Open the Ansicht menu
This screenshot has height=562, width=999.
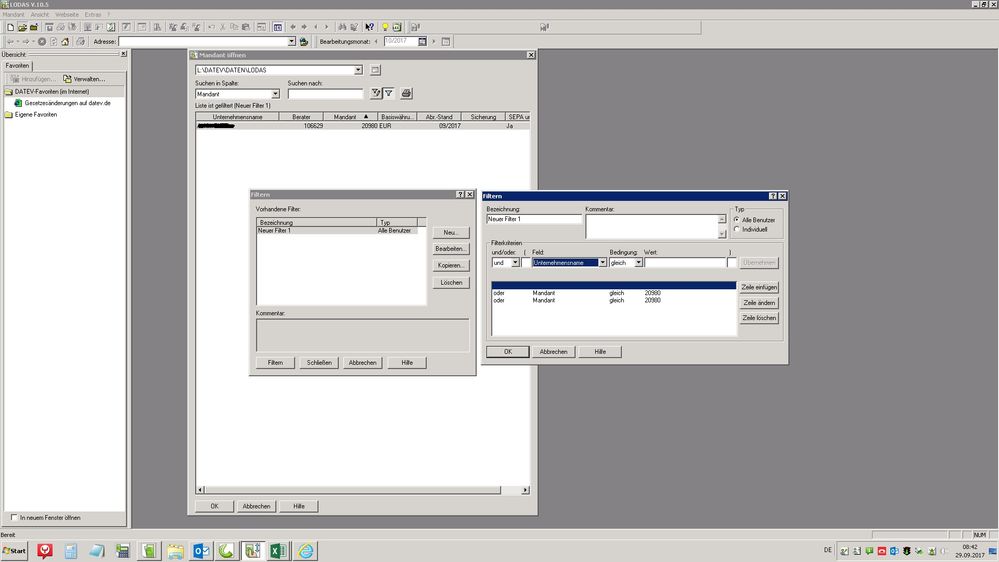pyautogui.click(x=40, y=14)
